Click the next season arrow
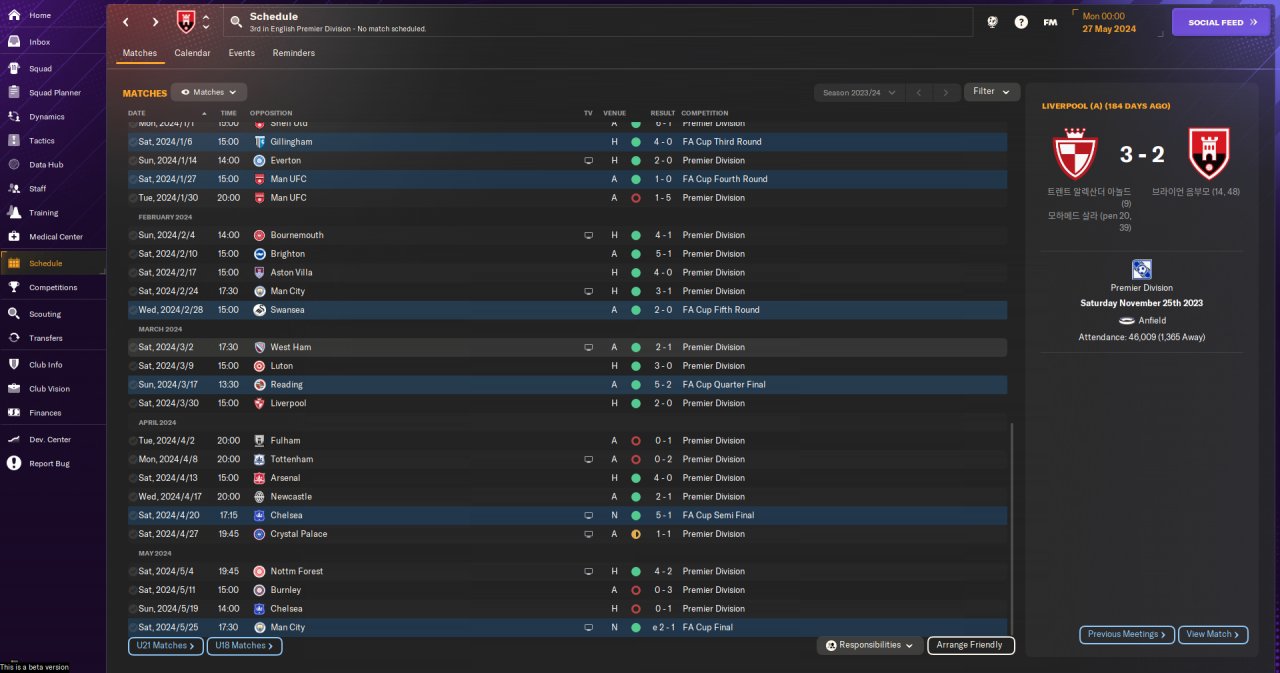1280x673 pixels. click(945, 92)
